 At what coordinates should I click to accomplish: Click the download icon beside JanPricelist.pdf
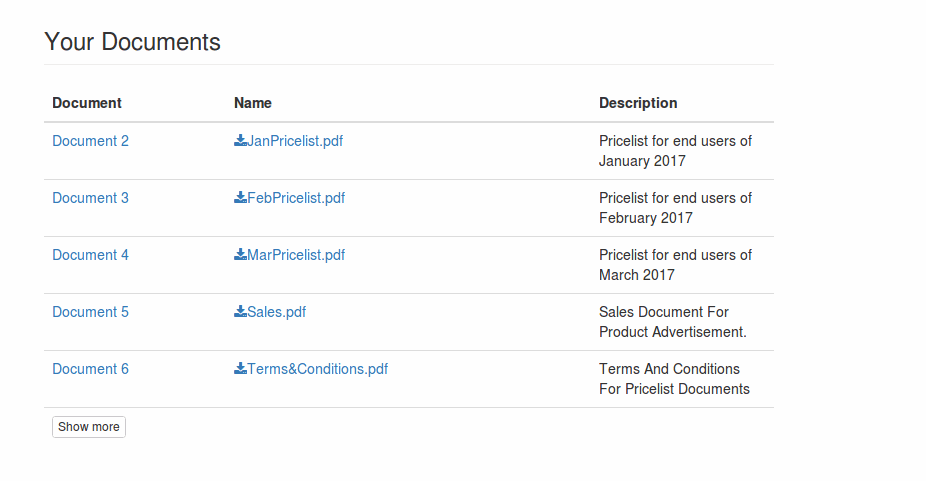tap(240, 140)
